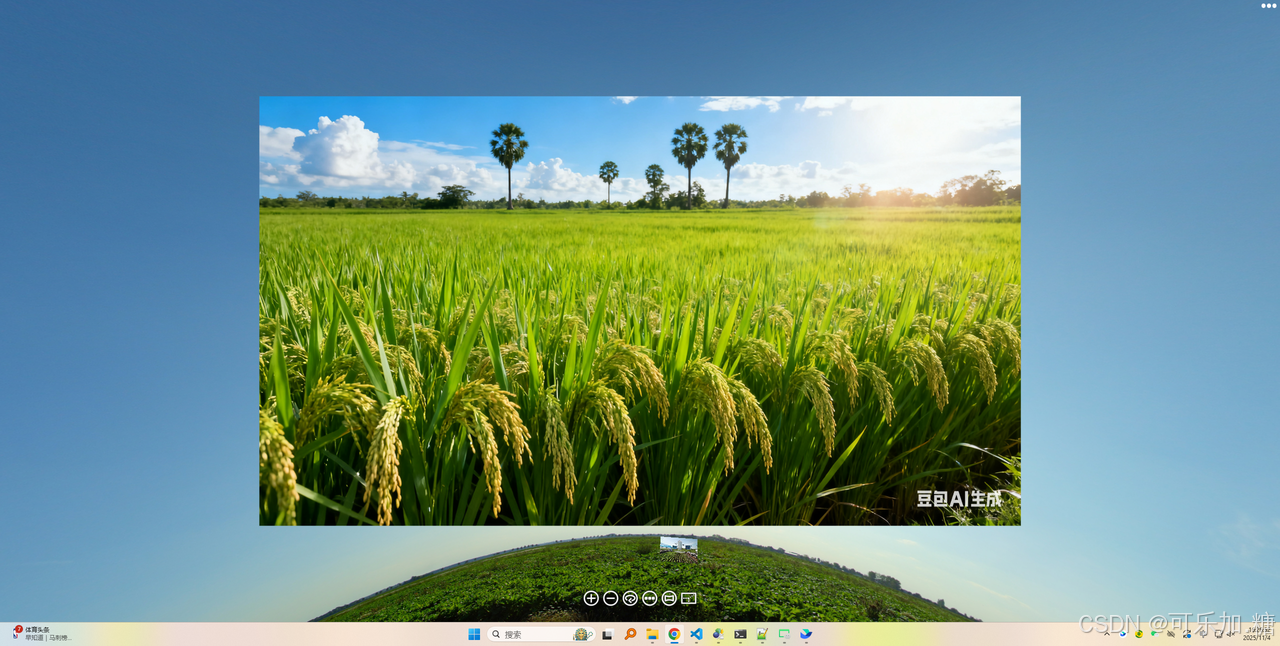Viewport: 1280px width, 646px height.
Task: Click the rice field image in the viewer
Action: tap(640, 311)
